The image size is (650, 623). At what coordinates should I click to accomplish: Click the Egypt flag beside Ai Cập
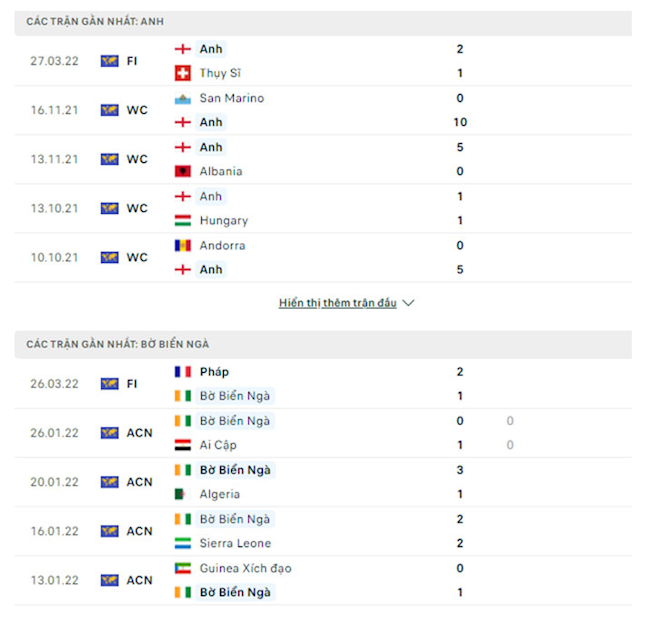183,445
